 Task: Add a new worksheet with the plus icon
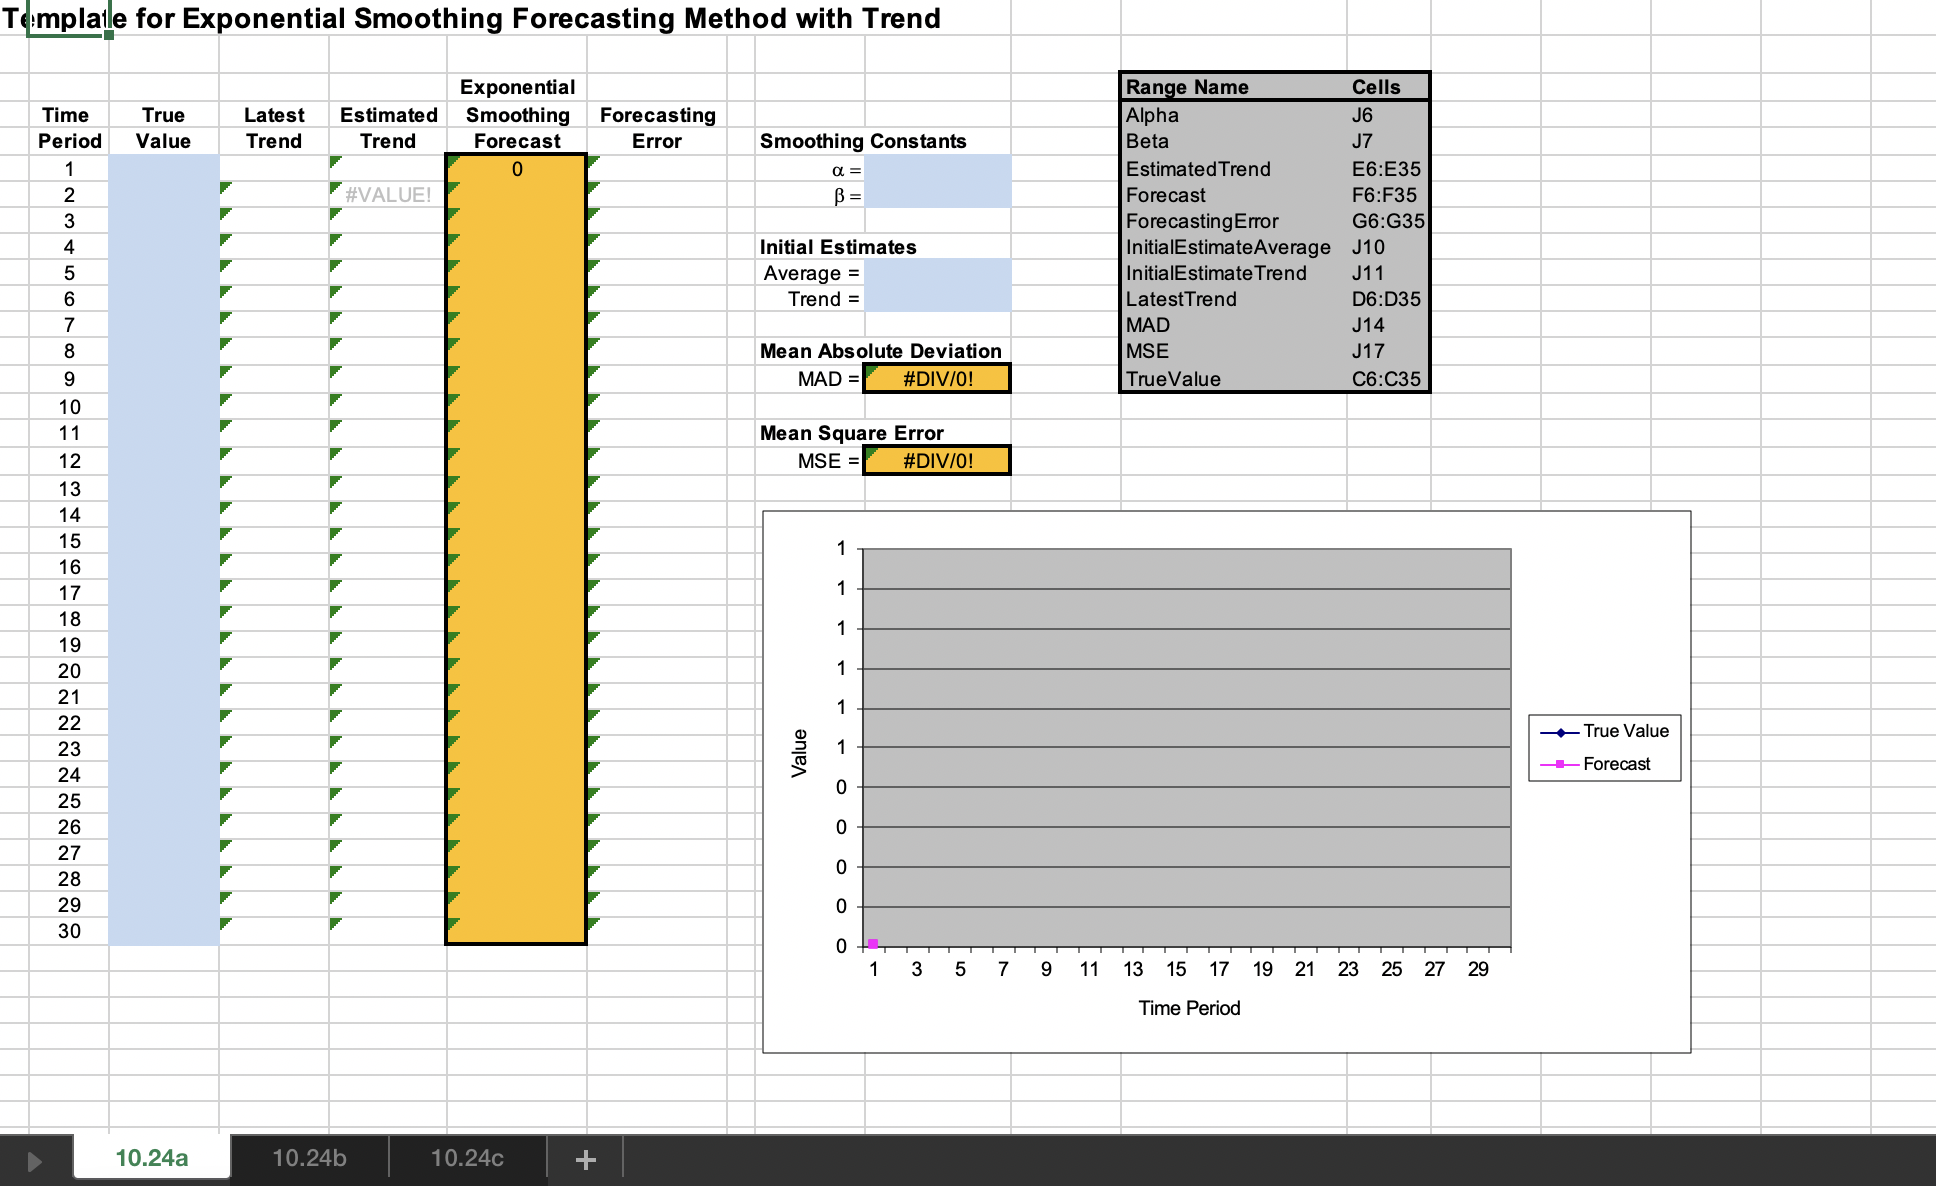pos(586,1159)
